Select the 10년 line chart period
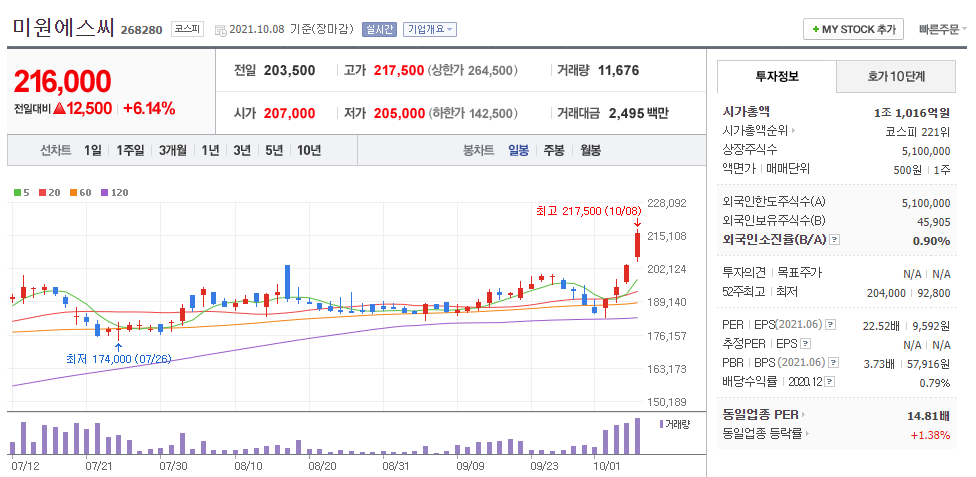 [x=309, y=150]
